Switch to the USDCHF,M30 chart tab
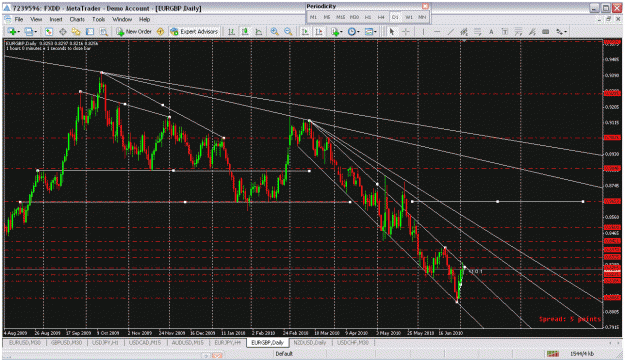 353,342
